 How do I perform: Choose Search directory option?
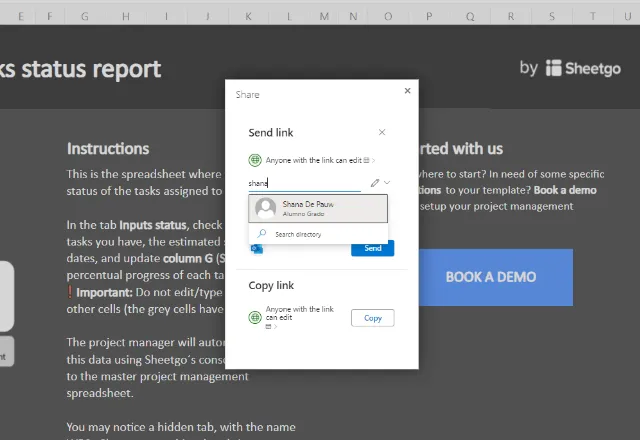point(318,234)
